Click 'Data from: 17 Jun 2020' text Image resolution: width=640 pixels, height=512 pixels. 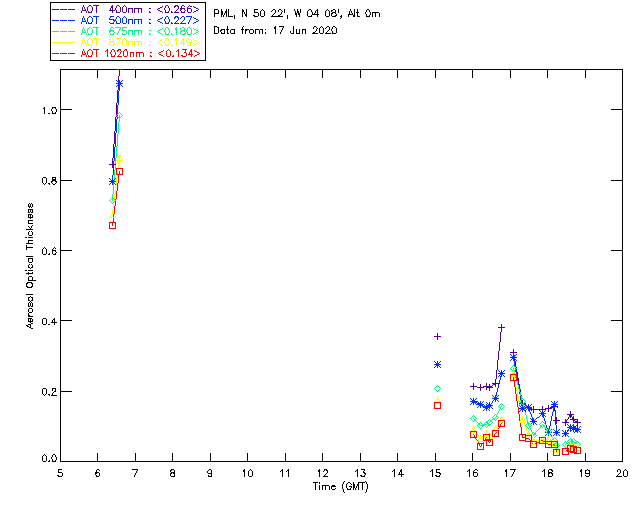coord(275,31)
